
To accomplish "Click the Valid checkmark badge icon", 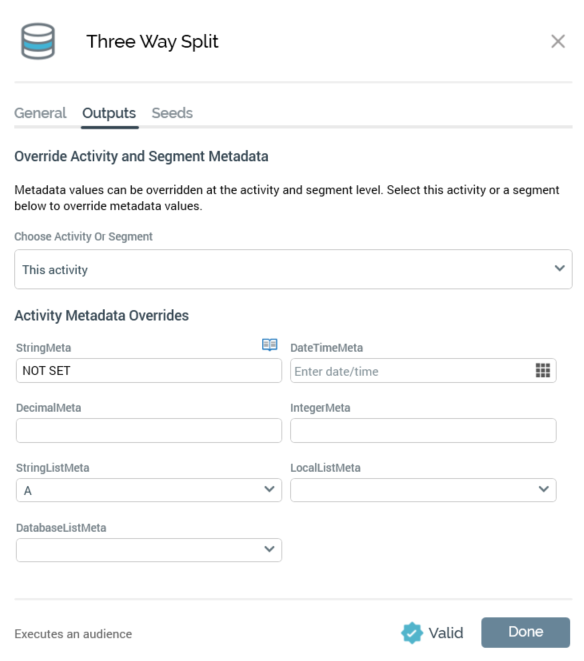I will [412, 633].
